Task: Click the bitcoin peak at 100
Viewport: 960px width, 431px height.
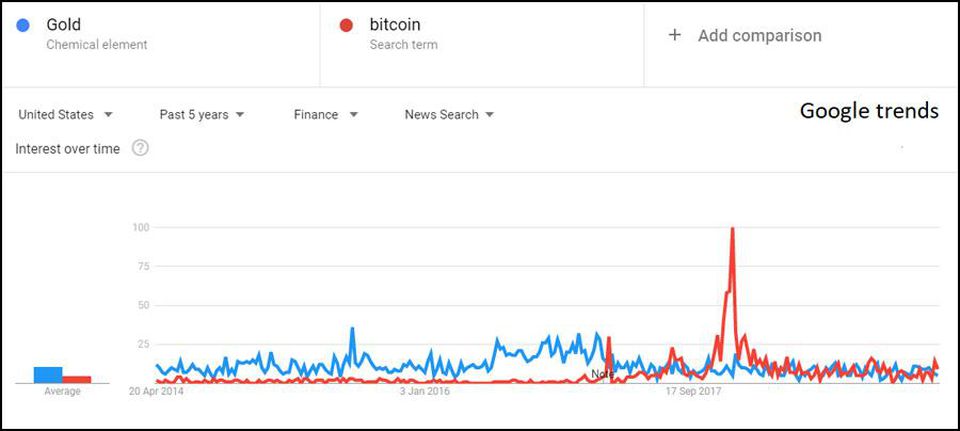Action: (733, 229)
